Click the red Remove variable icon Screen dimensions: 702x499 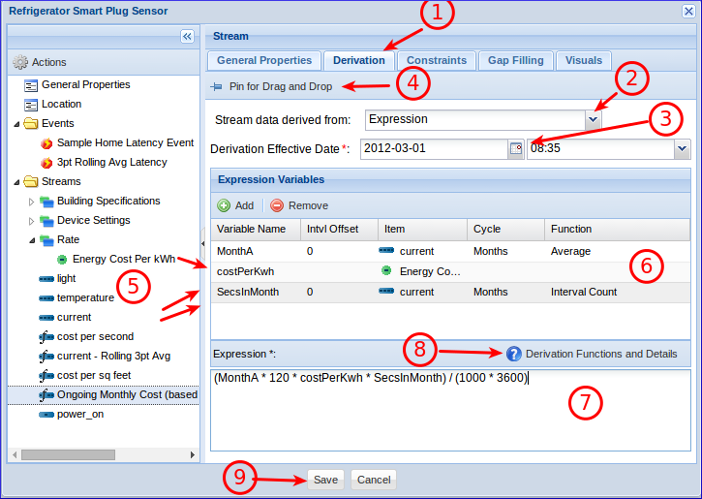click(x=276, y=205)
